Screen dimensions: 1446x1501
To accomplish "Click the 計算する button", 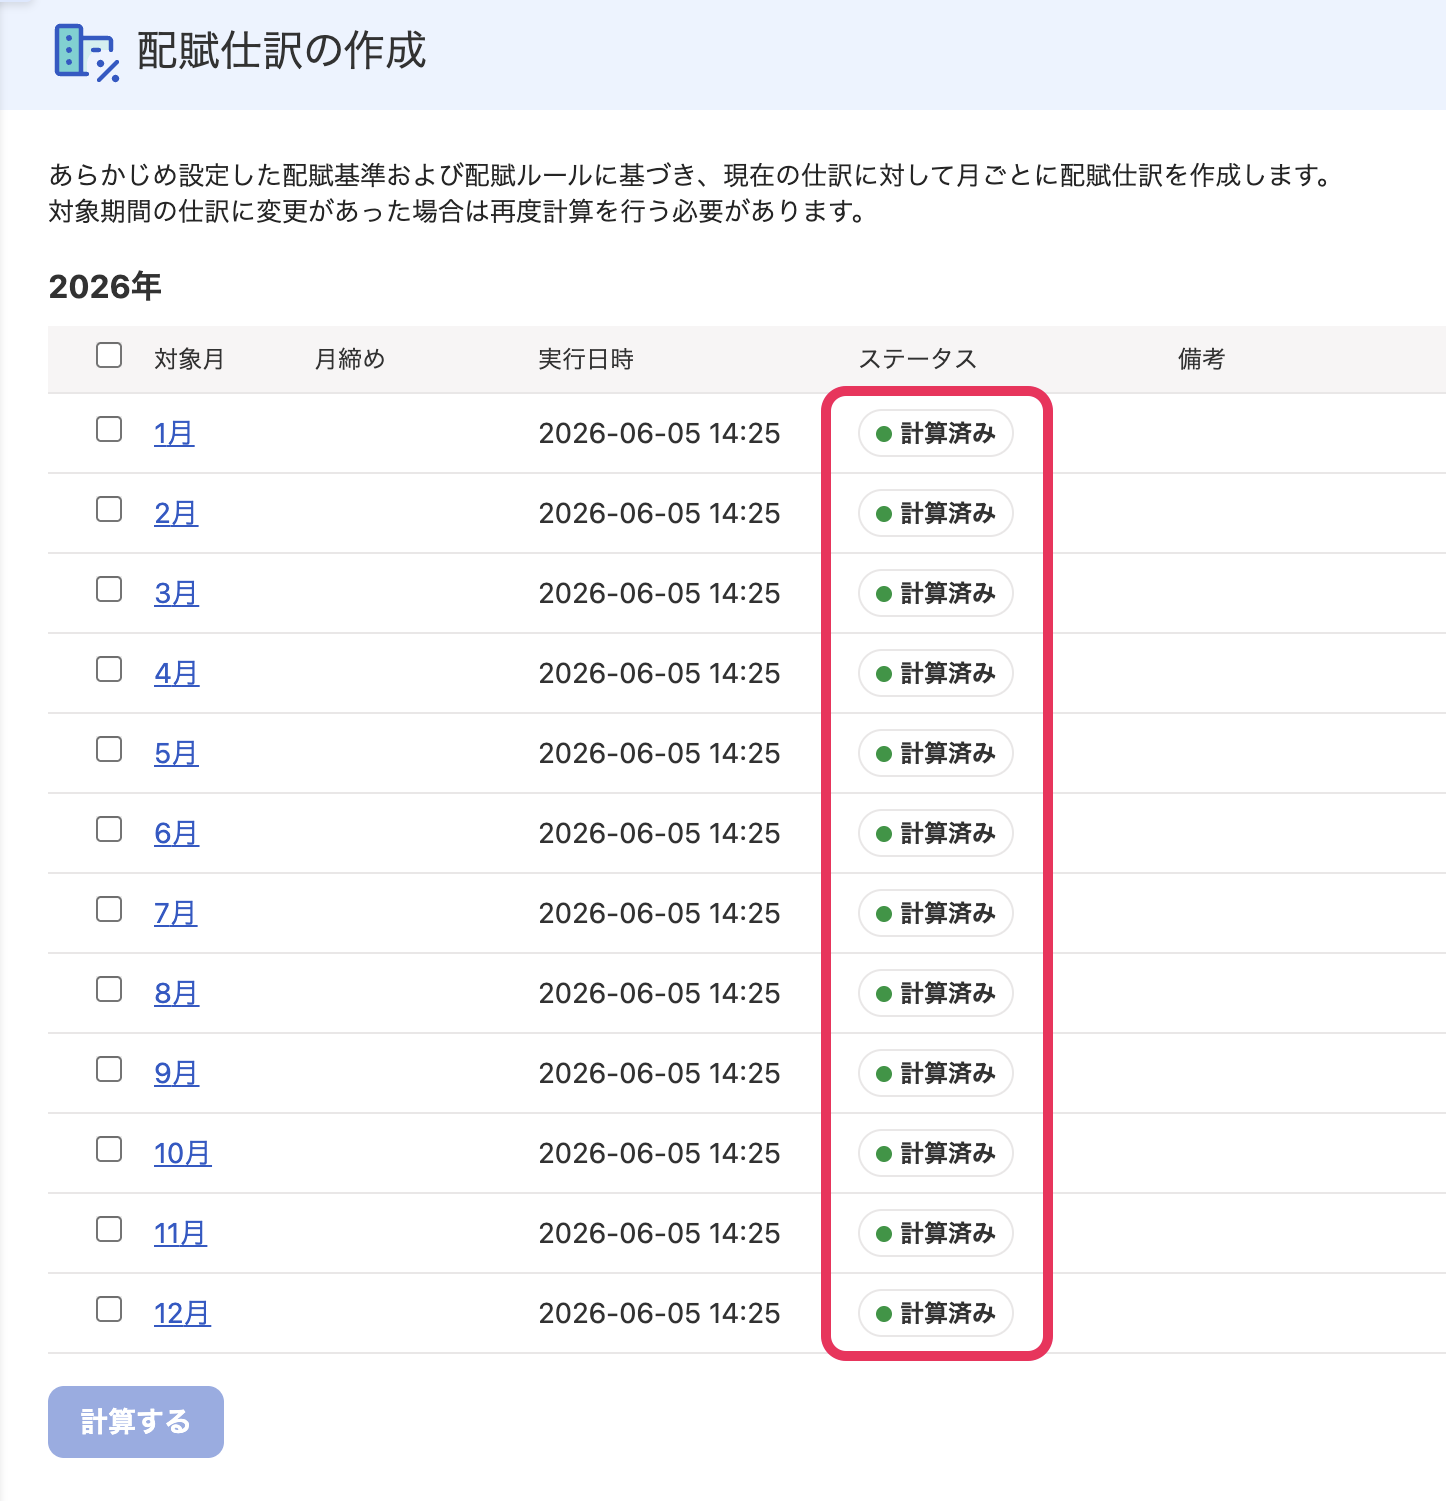I will coord(136,1422).
